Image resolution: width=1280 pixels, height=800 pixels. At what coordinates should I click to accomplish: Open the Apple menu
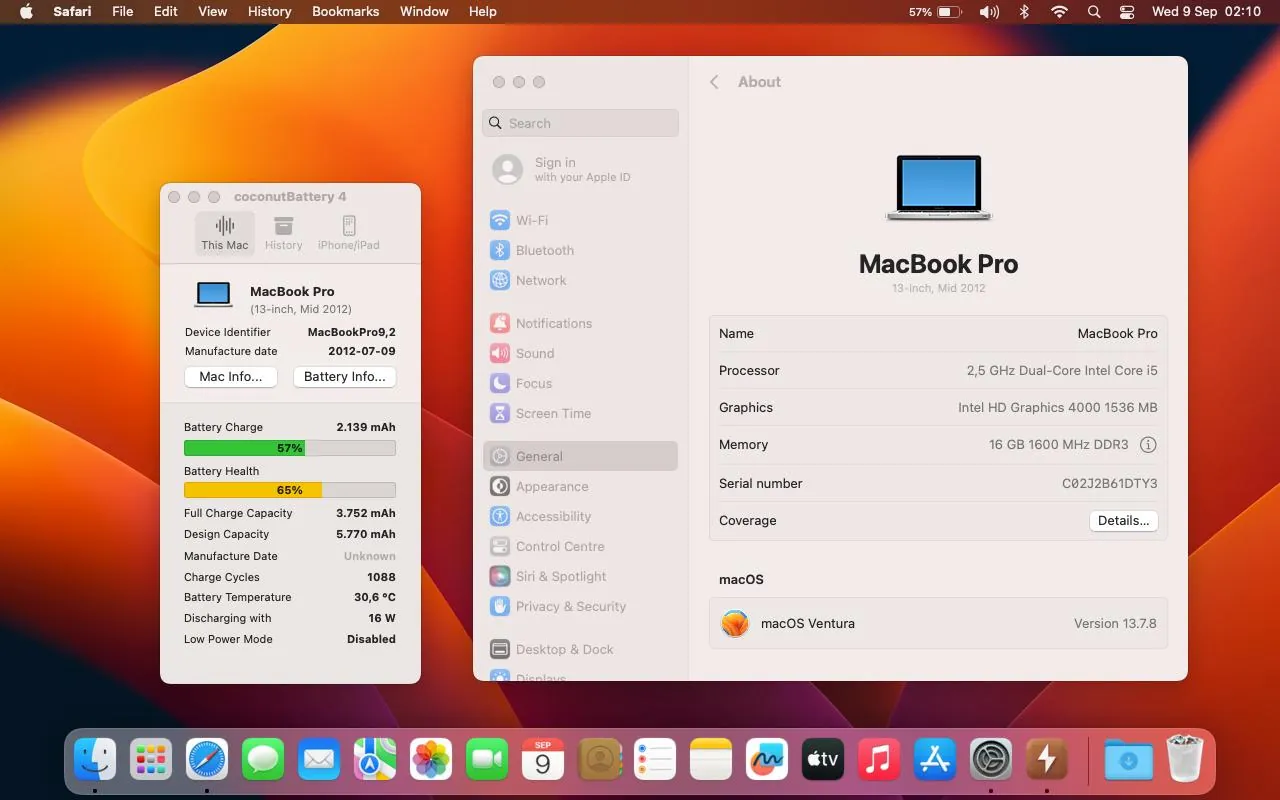pyautogui.click(x=26, y=12)
